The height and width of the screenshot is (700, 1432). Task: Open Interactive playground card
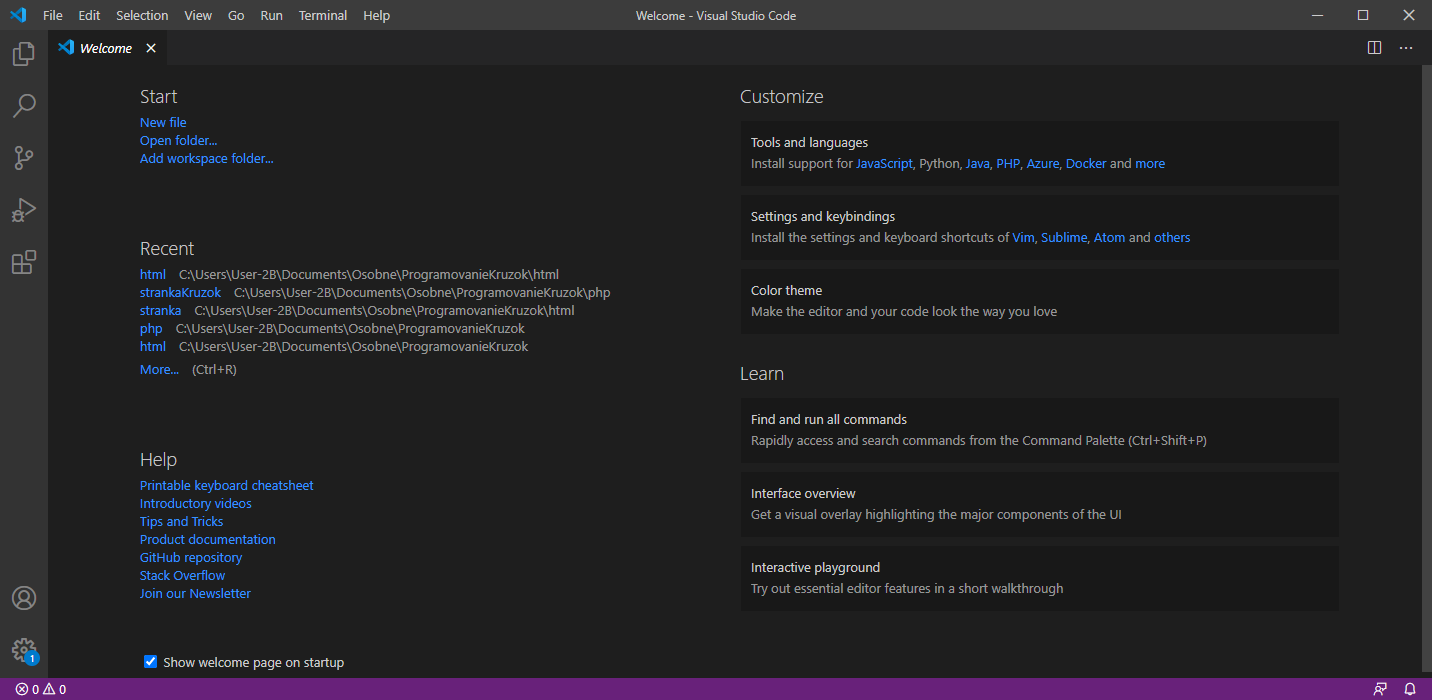pos(1039,578)
